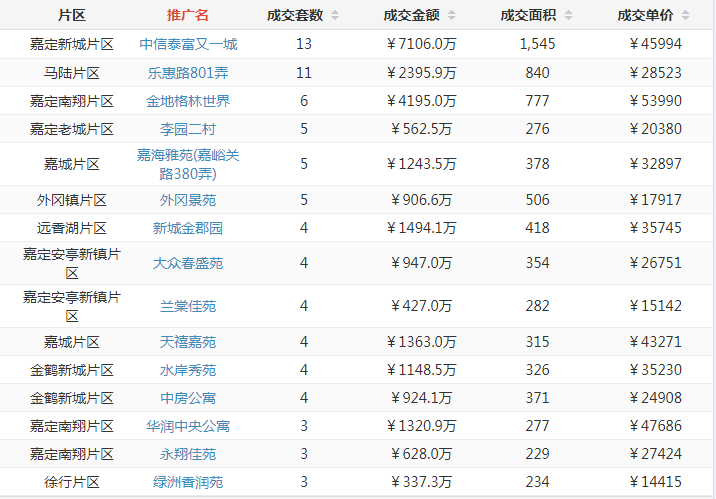Image resolution: width=716 pixels, height=499 pixels.
Task: Click the 片区 column header
Action: (72, 15)
